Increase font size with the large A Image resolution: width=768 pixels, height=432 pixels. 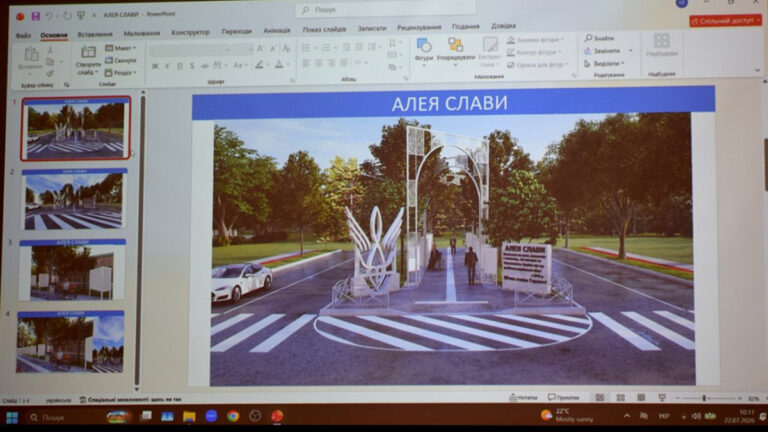pyautogui.click(x=260, y=48)
